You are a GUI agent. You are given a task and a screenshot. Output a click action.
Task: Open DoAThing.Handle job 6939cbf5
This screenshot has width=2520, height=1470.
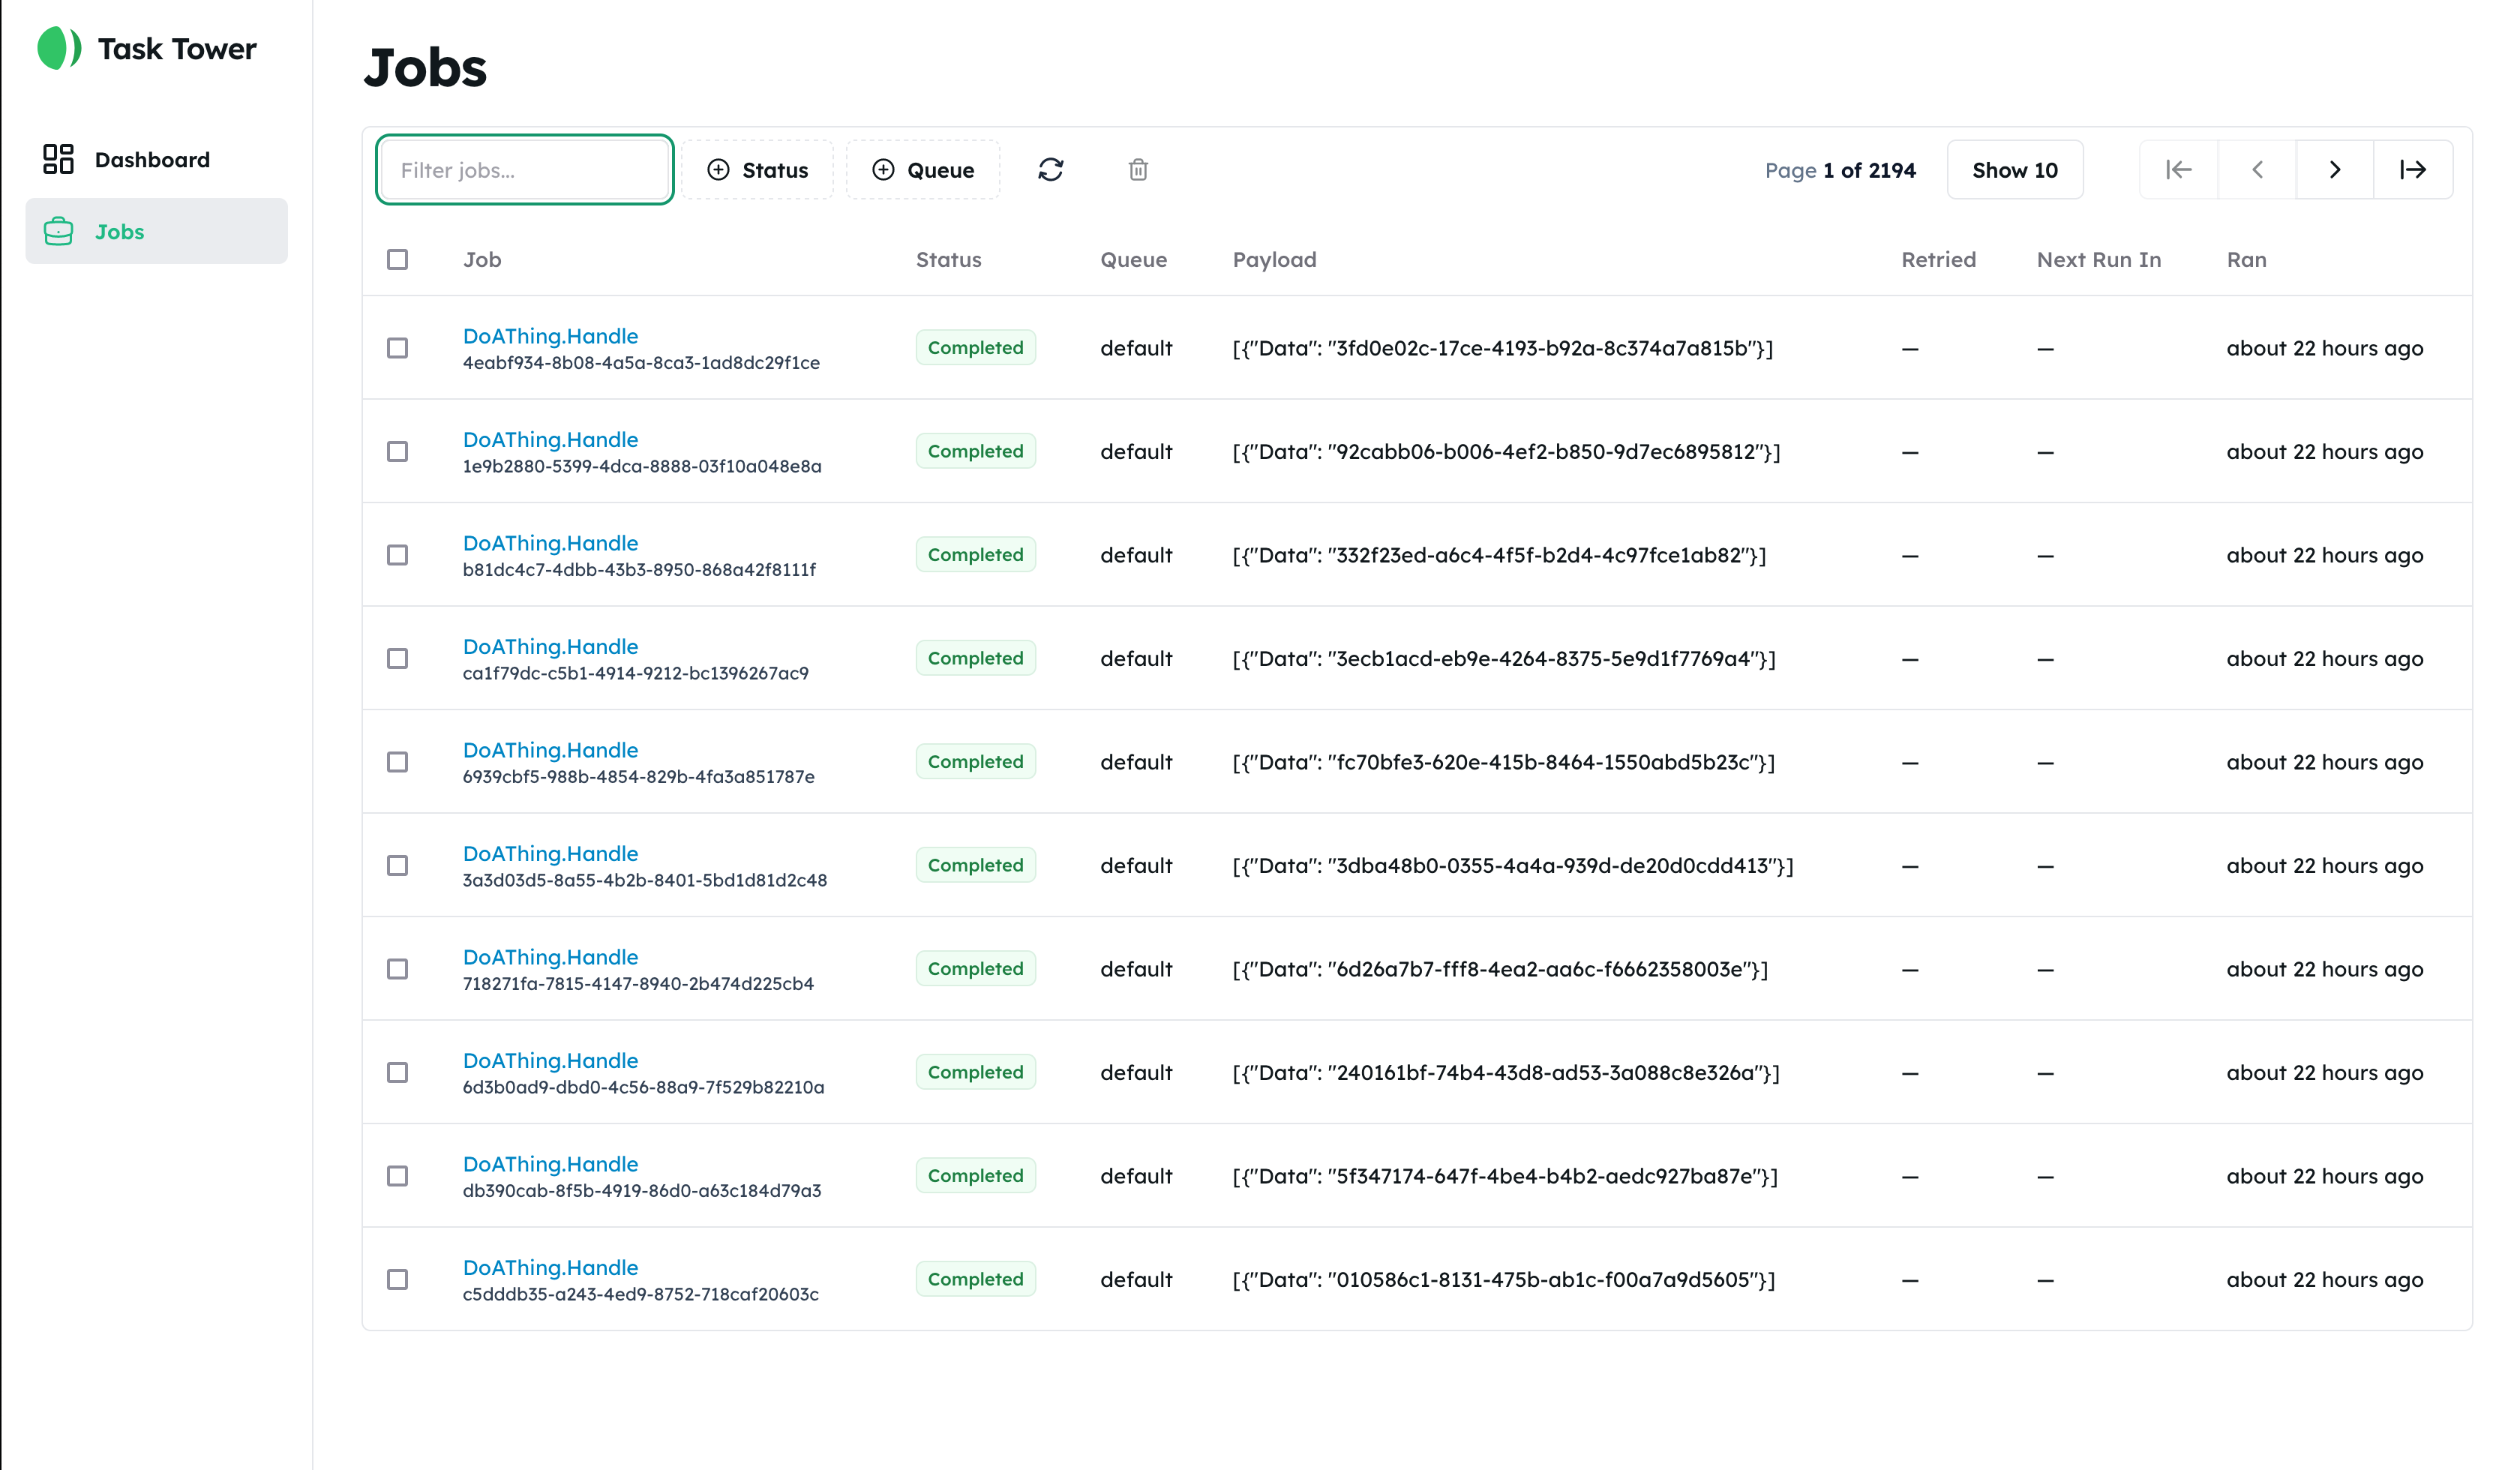(550, 750)
